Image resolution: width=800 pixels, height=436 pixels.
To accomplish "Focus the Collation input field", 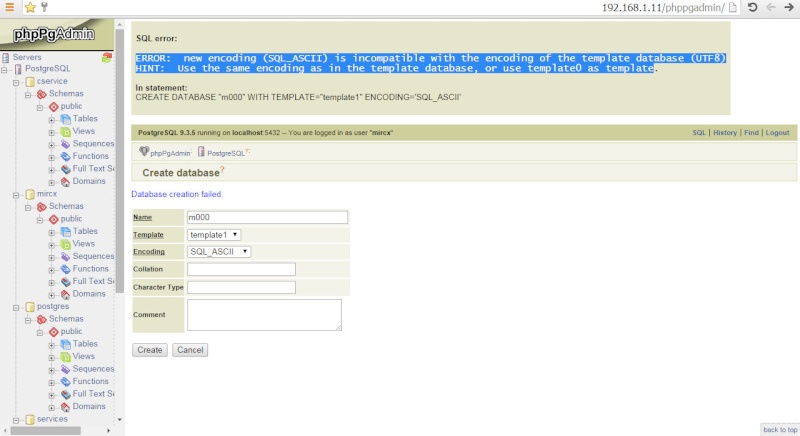I will point(241,269).
